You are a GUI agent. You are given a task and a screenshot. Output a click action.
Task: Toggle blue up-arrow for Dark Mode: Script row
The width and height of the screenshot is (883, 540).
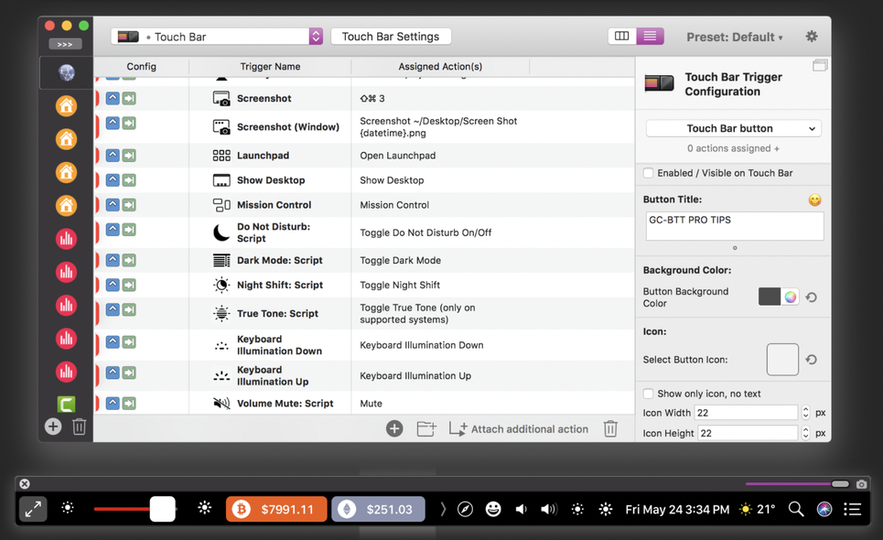(113, 260)
